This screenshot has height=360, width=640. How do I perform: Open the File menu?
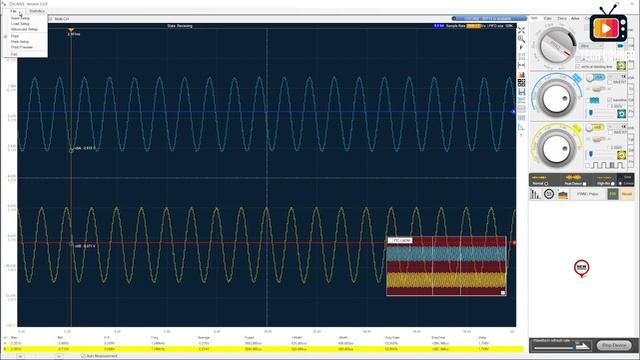[x=13, y=11]
